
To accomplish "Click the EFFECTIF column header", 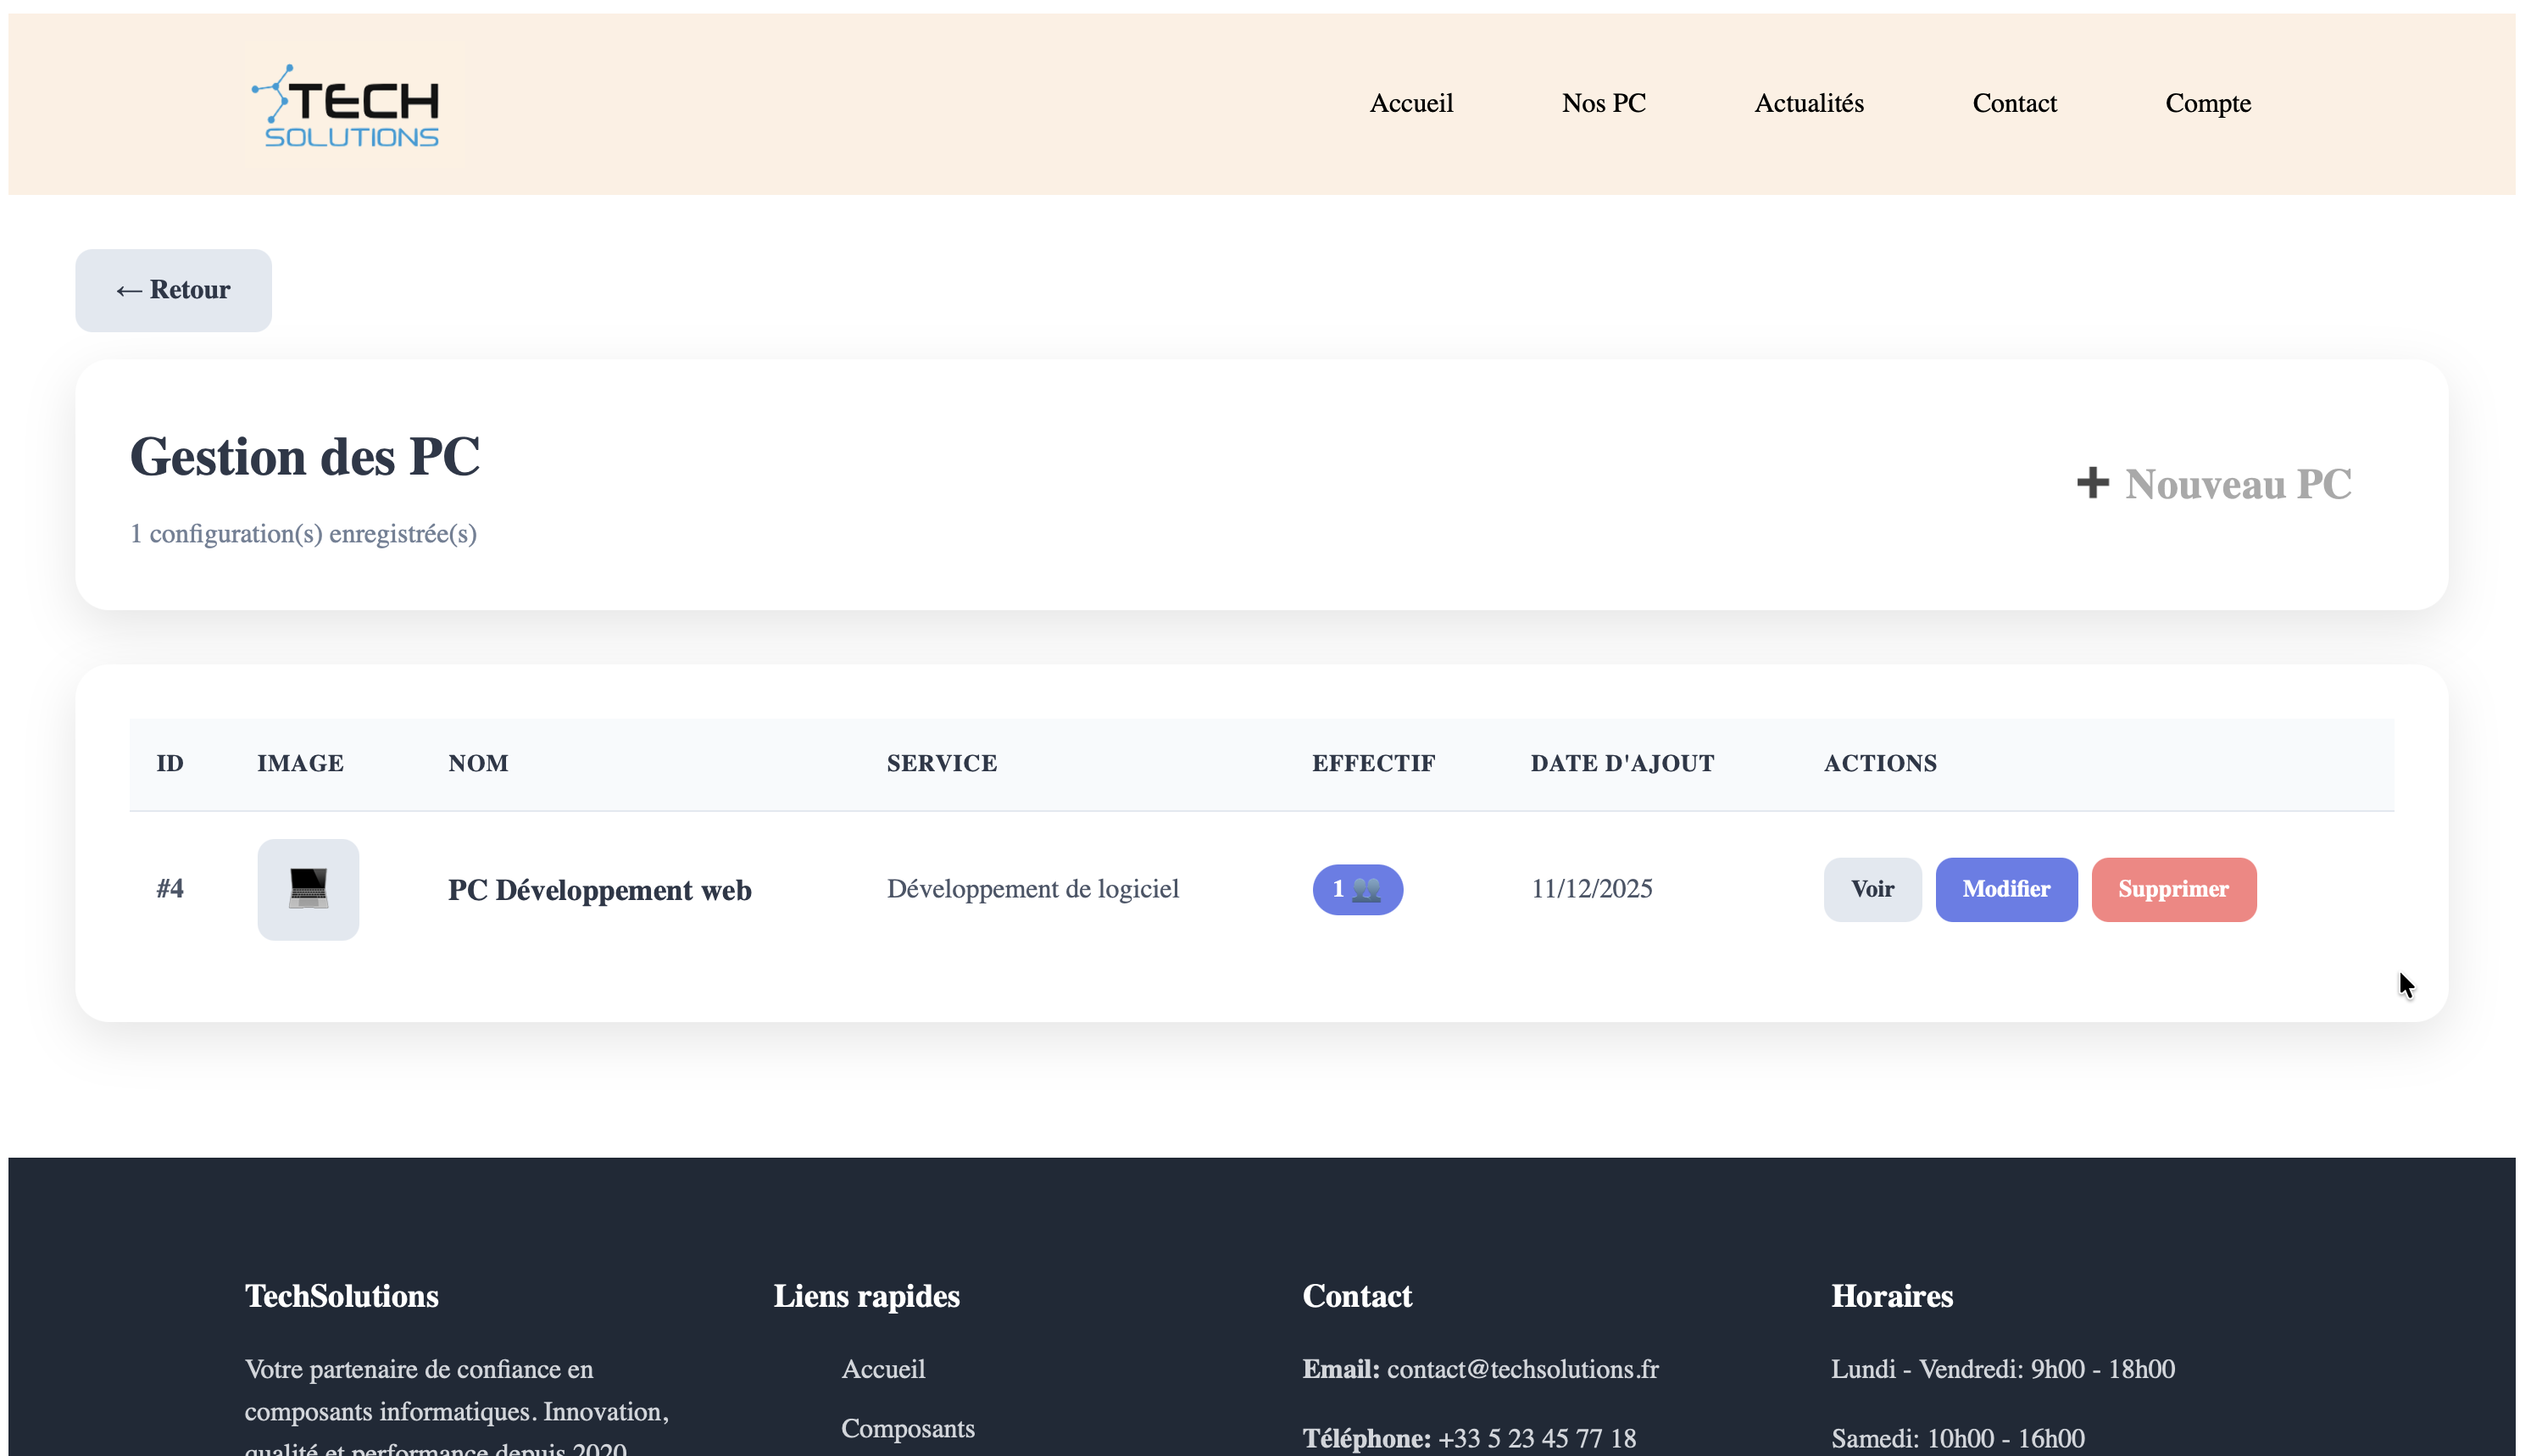I will tap(1374, 763).
